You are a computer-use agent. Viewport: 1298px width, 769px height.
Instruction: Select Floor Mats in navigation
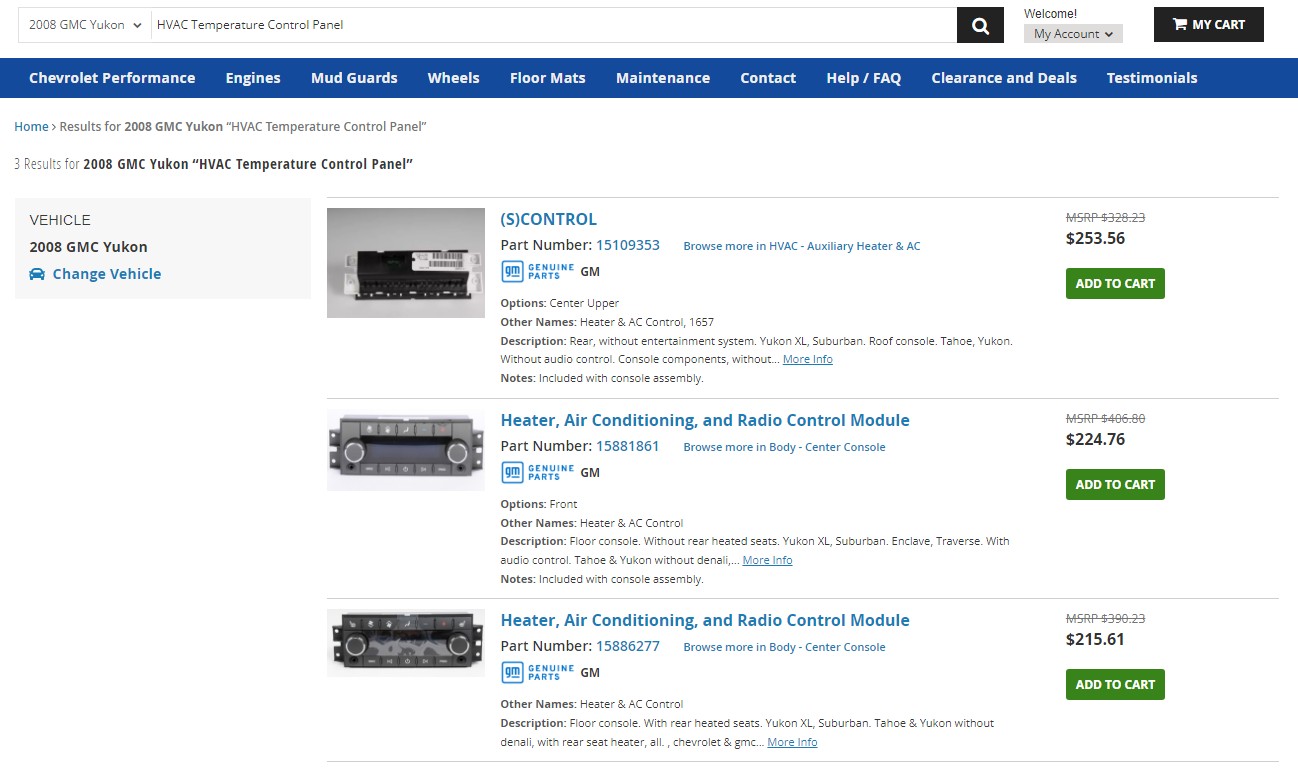(x=548, y=78)
